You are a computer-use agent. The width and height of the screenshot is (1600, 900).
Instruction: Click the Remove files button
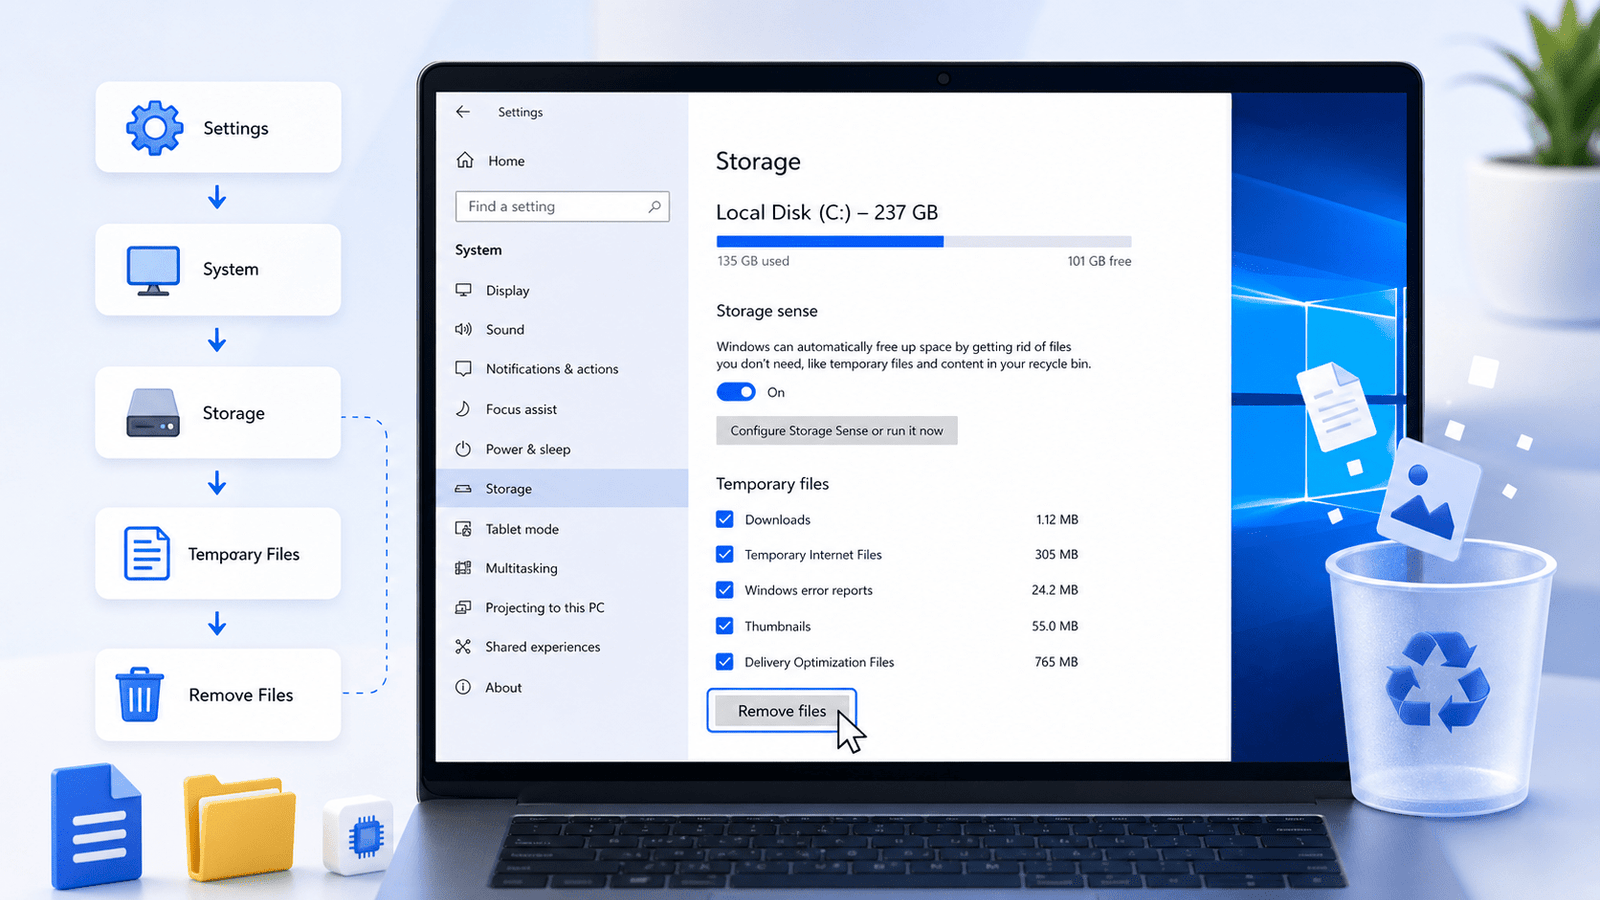pyautogui.click(x=782, y=711)
